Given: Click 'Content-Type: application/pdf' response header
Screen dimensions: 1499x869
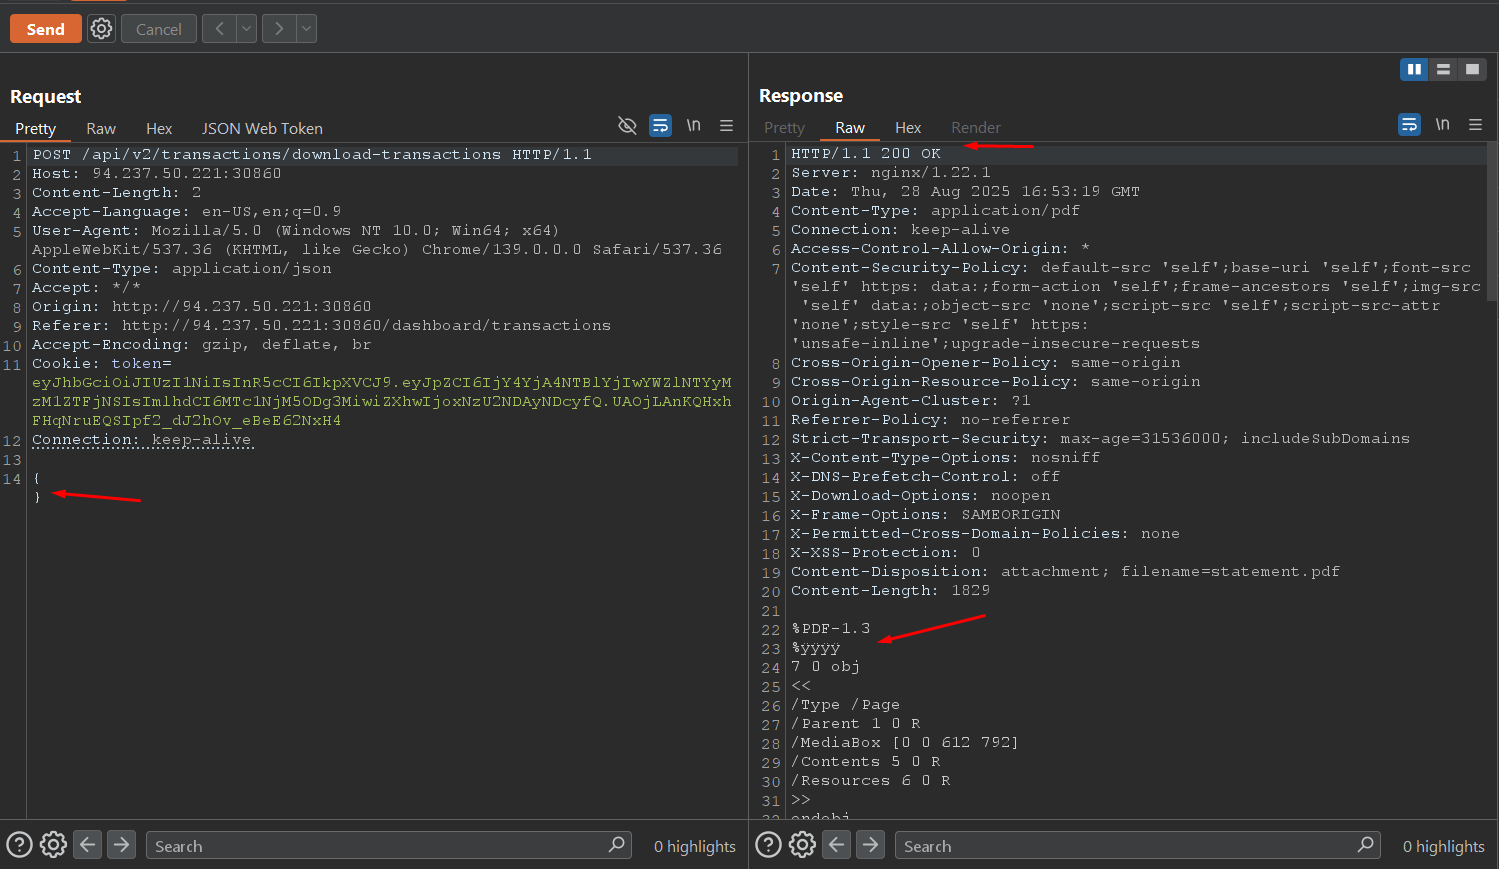Looking at the screenshot, I should click(936, 211).
